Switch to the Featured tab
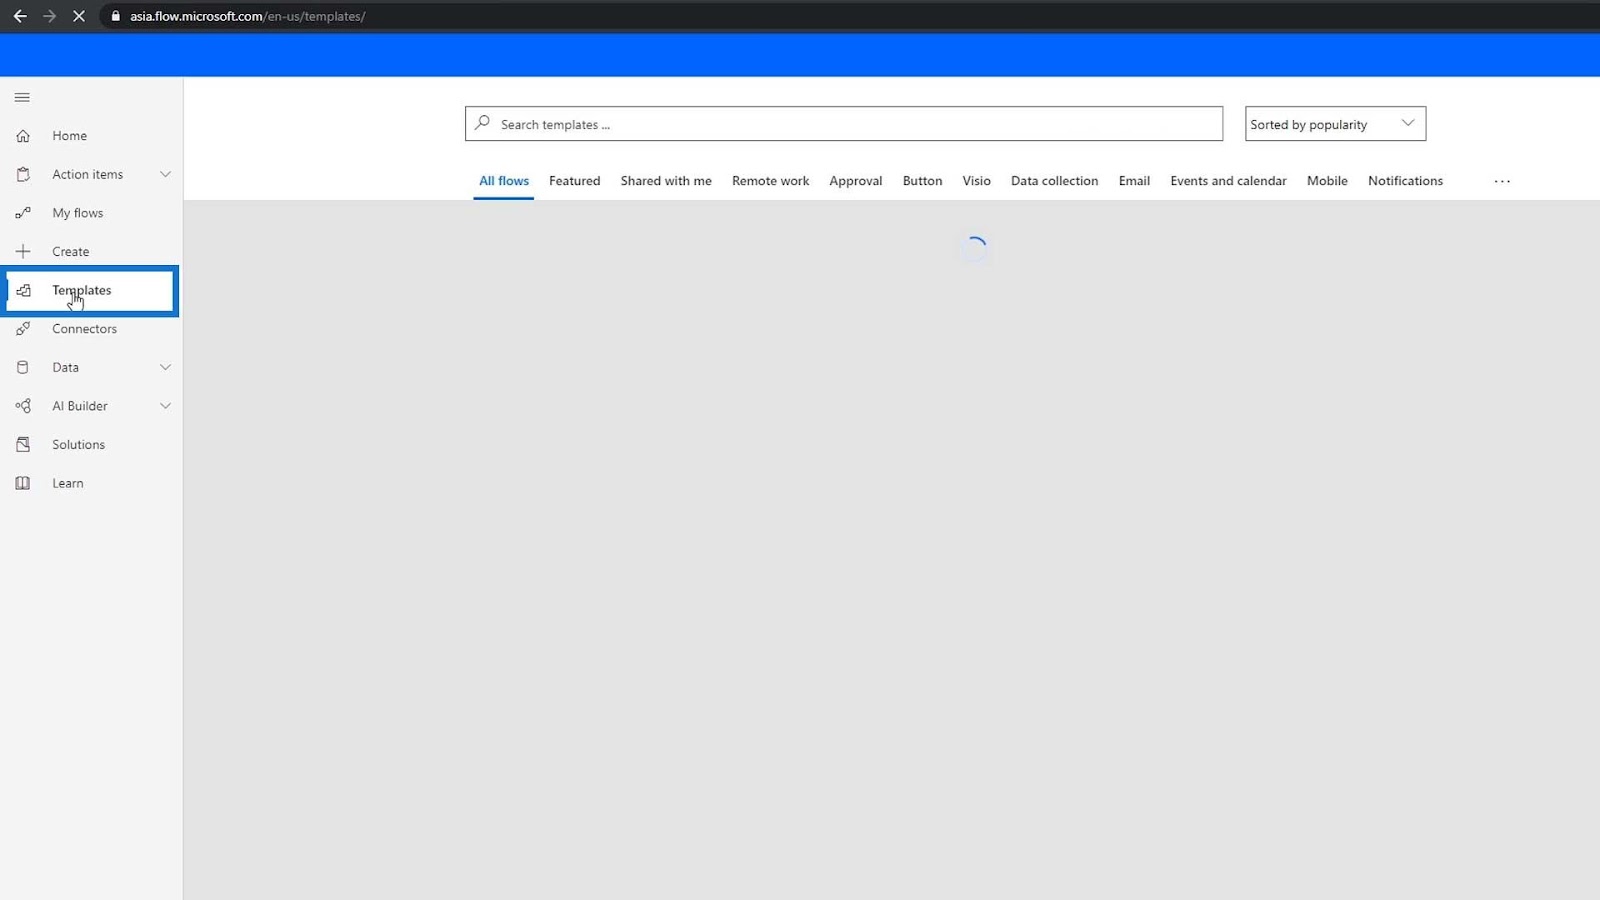The width and height of the screenshot is (1600, 900). coord(575,181)
